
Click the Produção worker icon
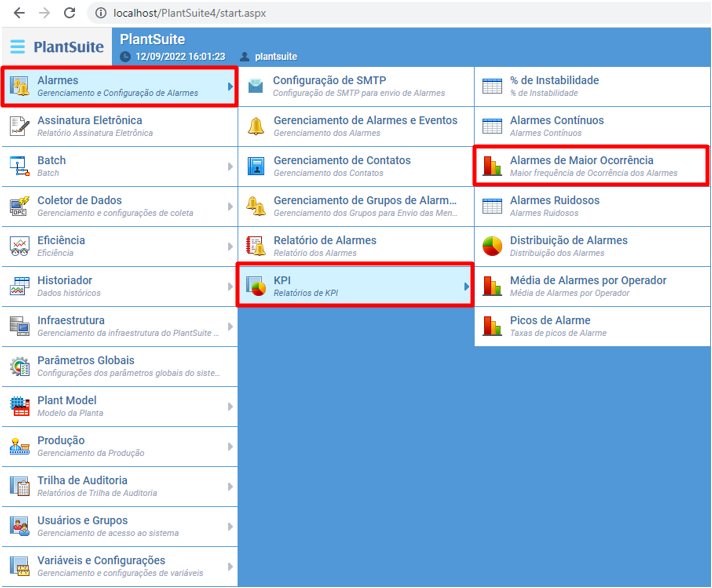(x=20, y=446)
